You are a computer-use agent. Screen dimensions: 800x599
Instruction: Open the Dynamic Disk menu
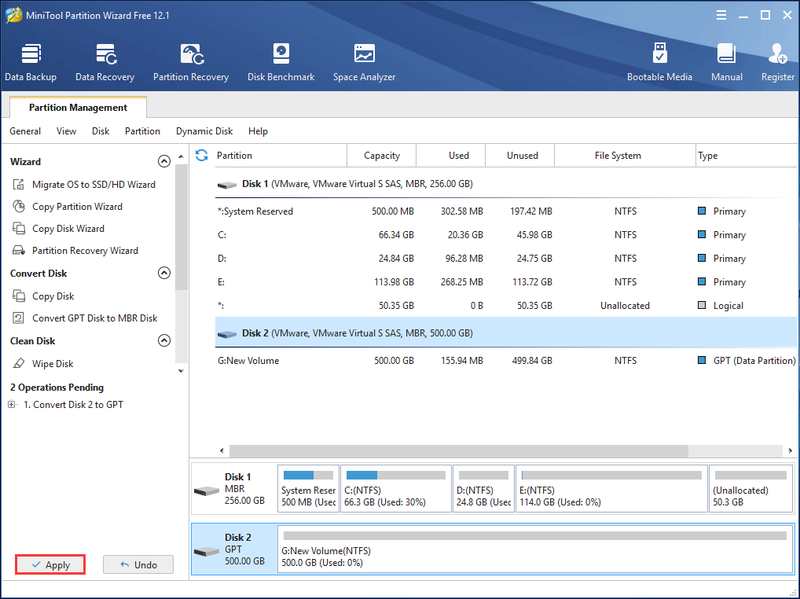(204, 131)
